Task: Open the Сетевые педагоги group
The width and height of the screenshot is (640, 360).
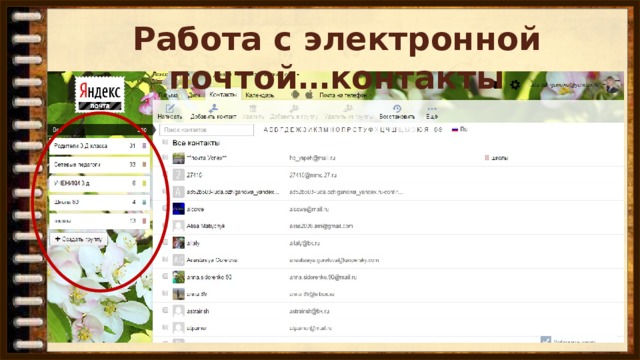Action: pos(99,164)
